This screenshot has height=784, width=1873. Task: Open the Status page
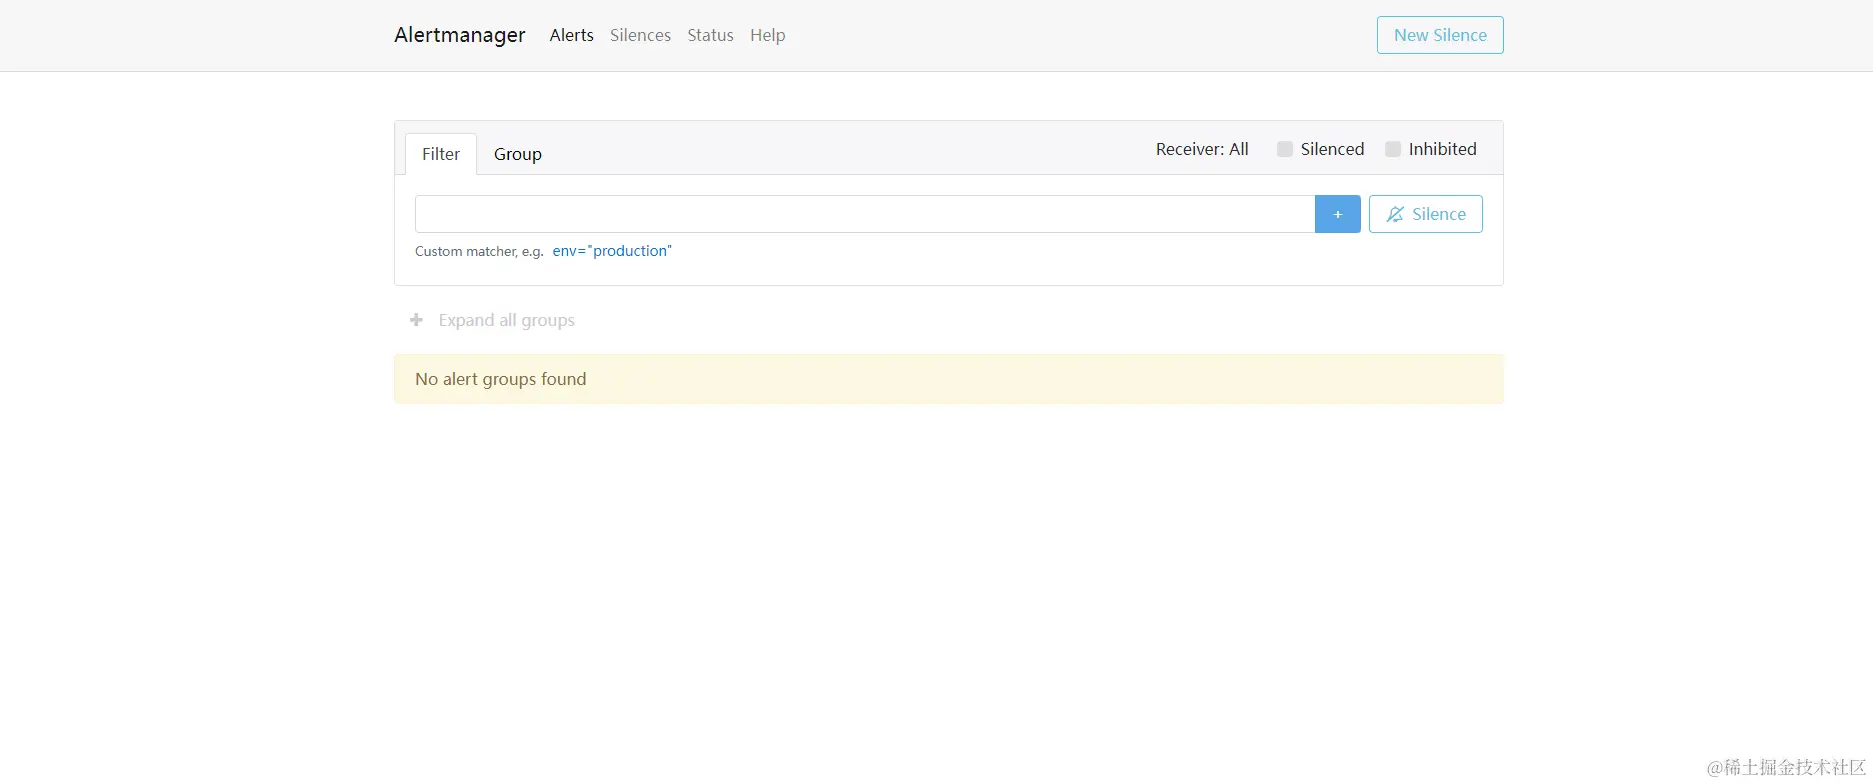[x=710, y=35]
